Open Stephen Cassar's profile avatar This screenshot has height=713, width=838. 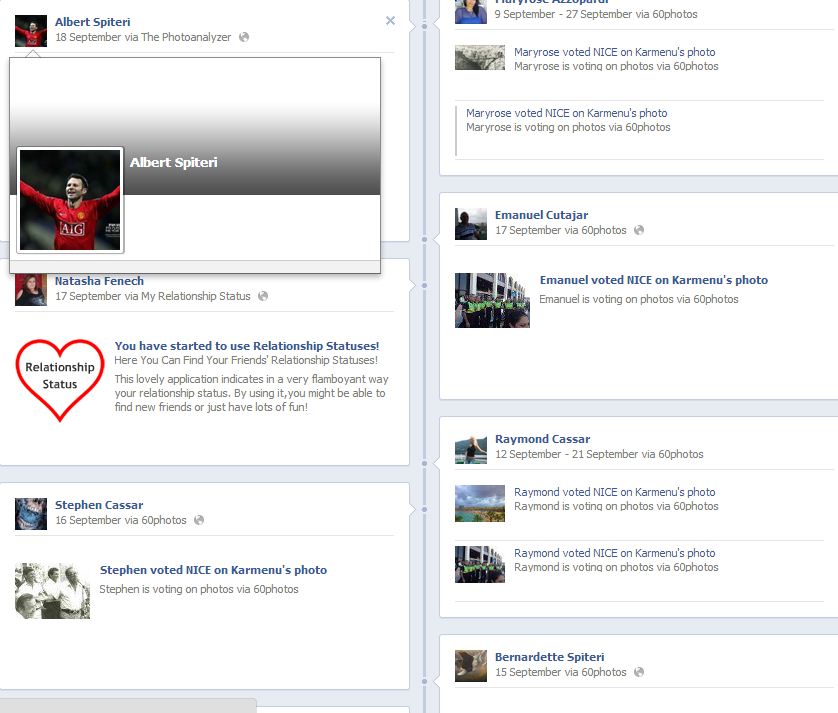click(x=31, y=514)
